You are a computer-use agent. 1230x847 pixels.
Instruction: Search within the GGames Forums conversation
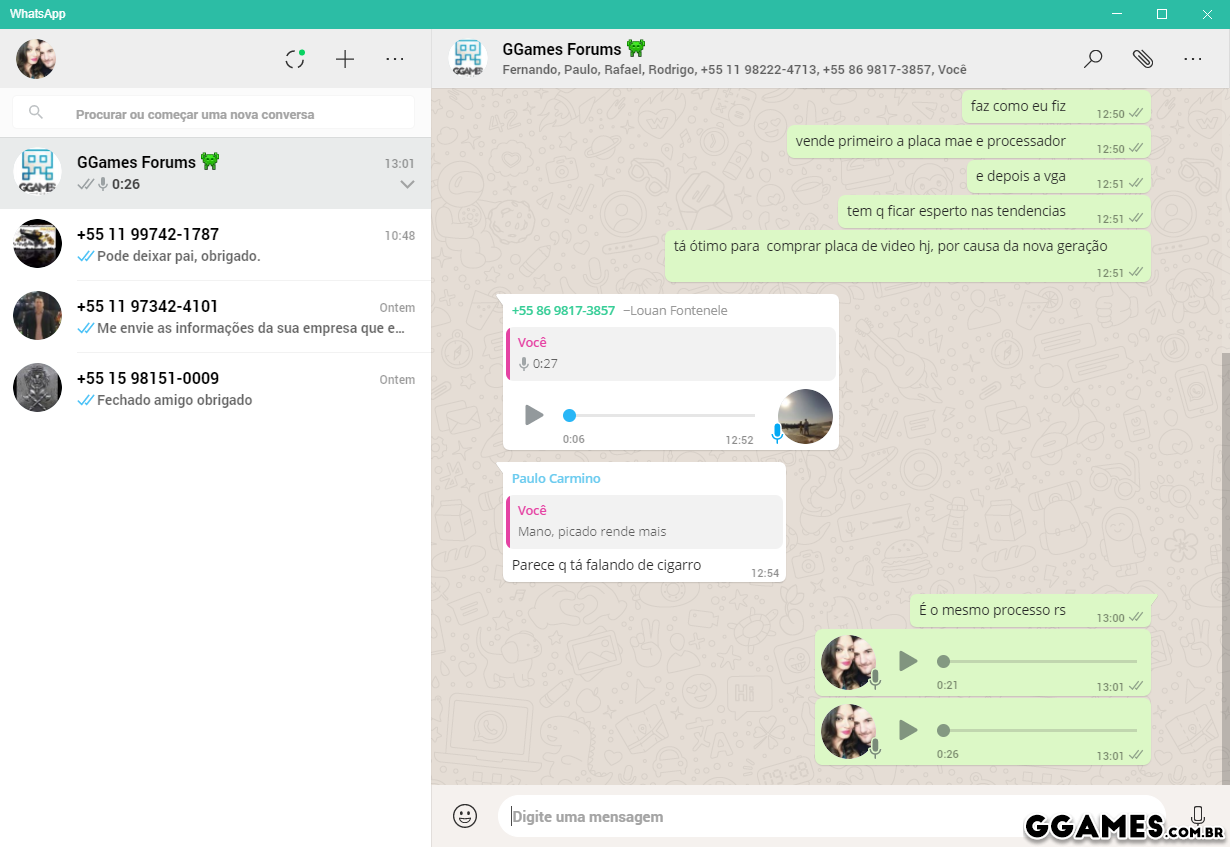[1093, 59]
